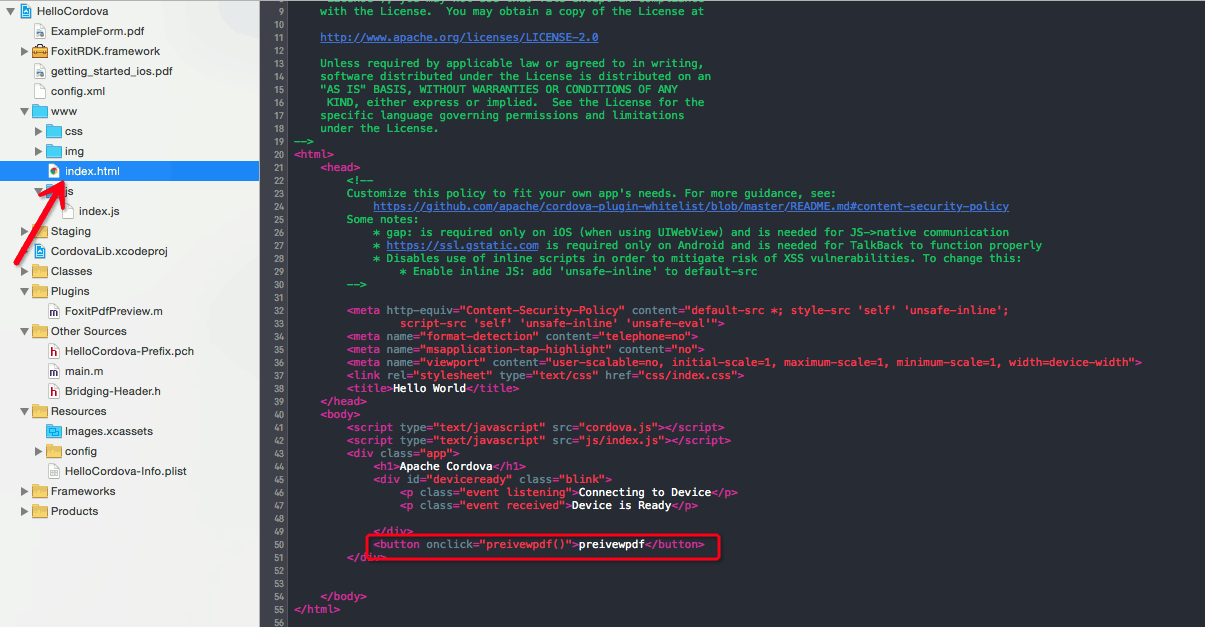Click the Plugins folder icon

[x=39, y=291]
